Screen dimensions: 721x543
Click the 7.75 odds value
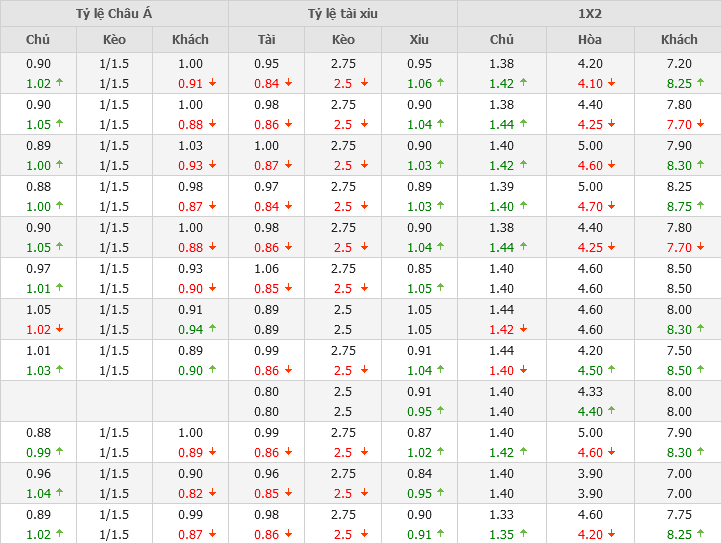[x=679, y=515]
